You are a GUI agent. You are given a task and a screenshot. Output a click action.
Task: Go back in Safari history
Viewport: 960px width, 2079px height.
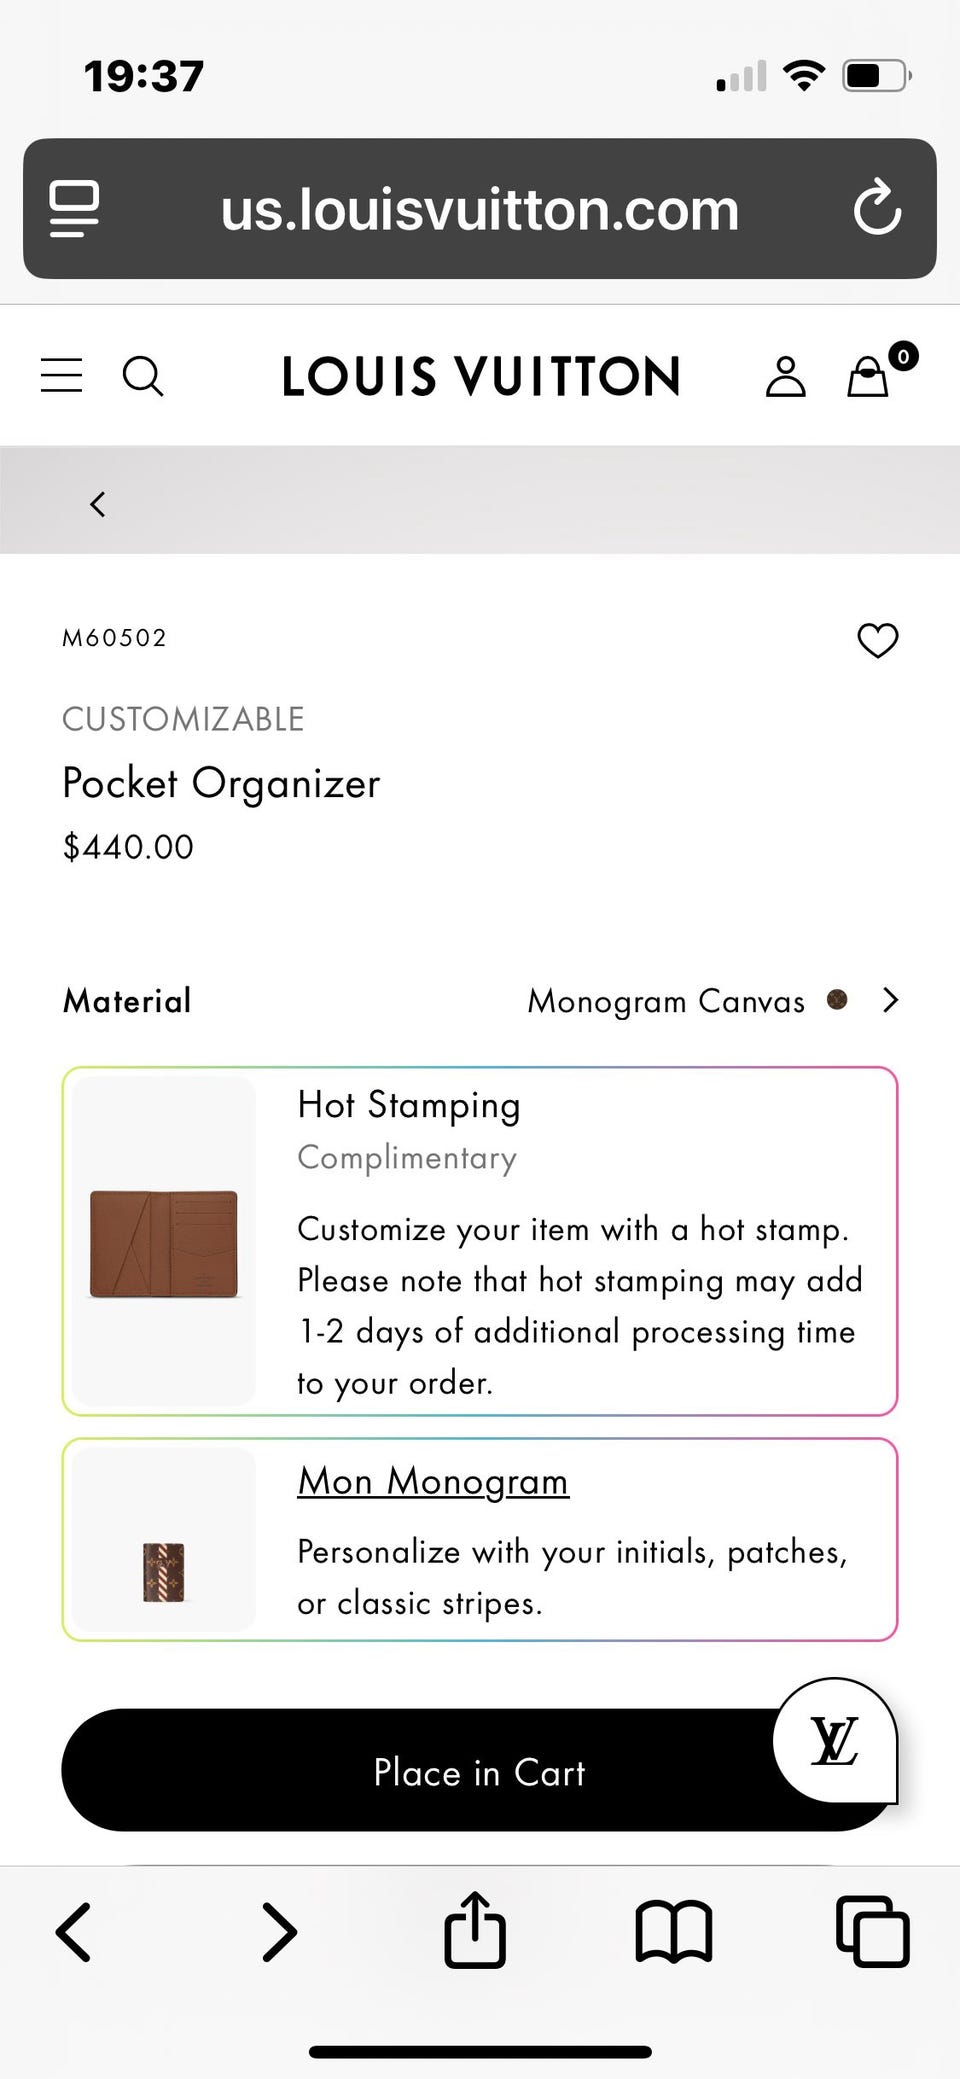(74, 1930)
